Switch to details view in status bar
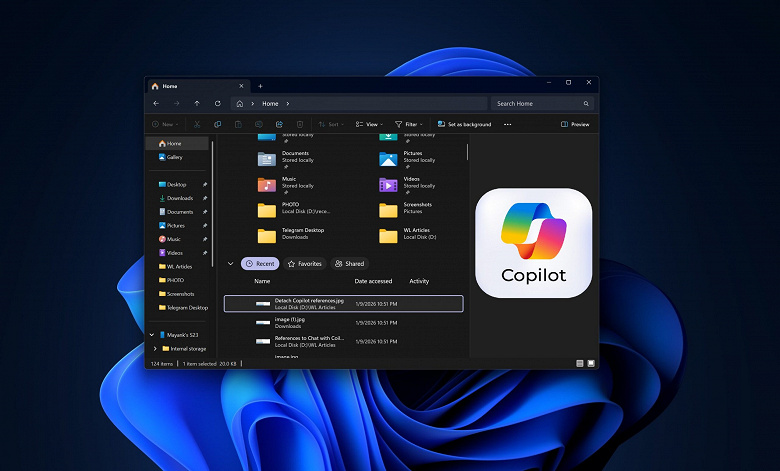The height and width of the screenshot is (471, 780). pyautogui.click(x=578, y=363)
